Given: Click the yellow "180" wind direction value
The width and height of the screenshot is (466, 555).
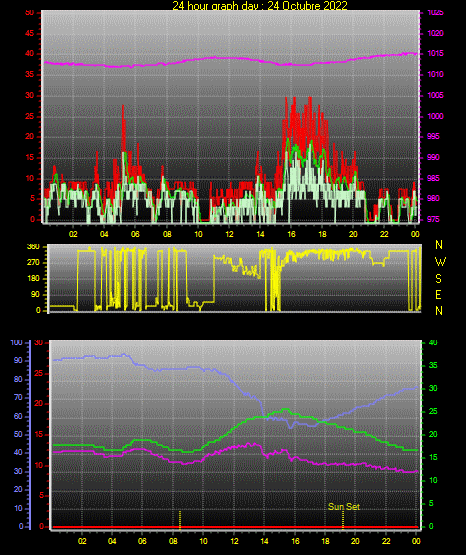Looking at the screenshot, I should 34,279.
